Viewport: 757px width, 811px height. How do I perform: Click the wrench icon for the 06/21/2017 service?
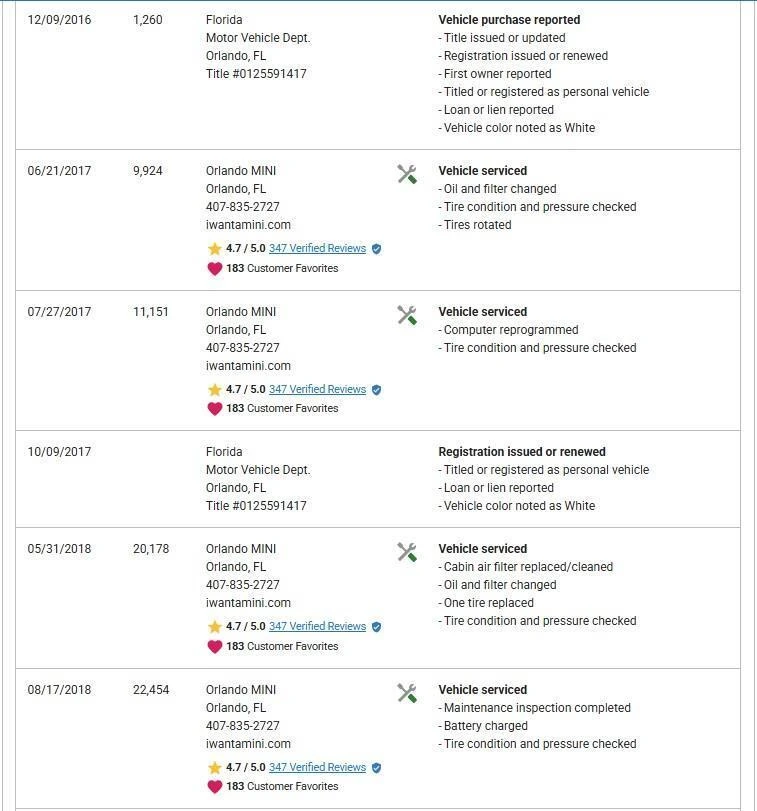pos(407,174)
